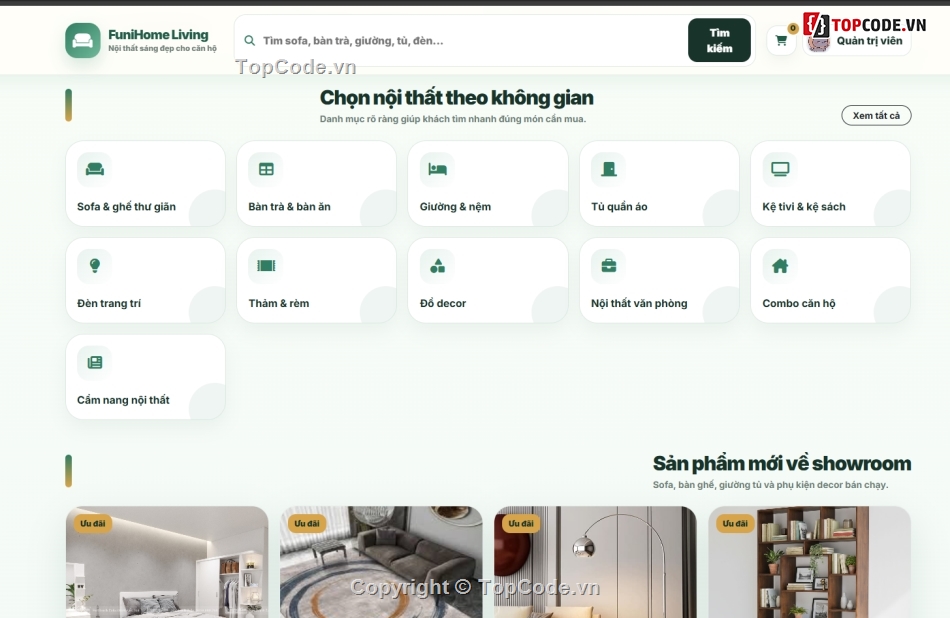Click the Tìm kiếm search button

(x=719, y=41)
